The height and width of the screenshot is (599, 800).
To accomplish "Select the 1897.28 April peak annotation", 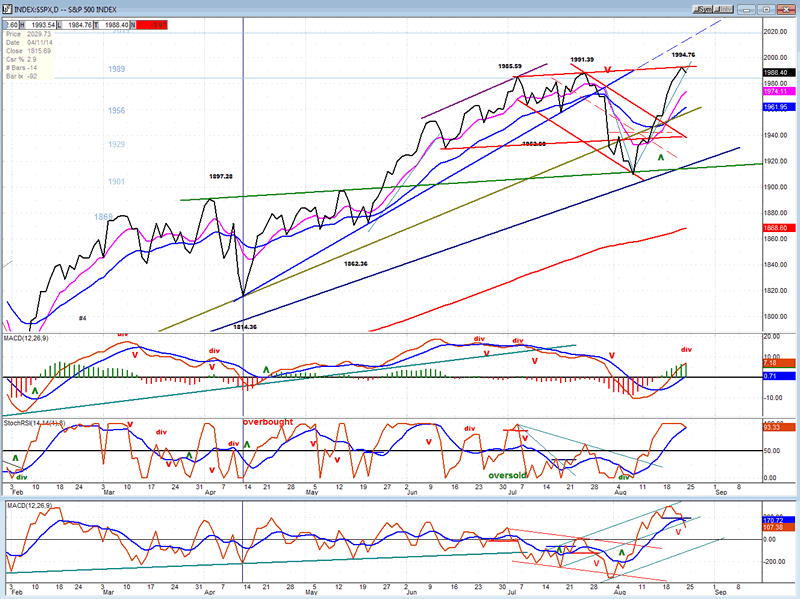I will 220,177.
